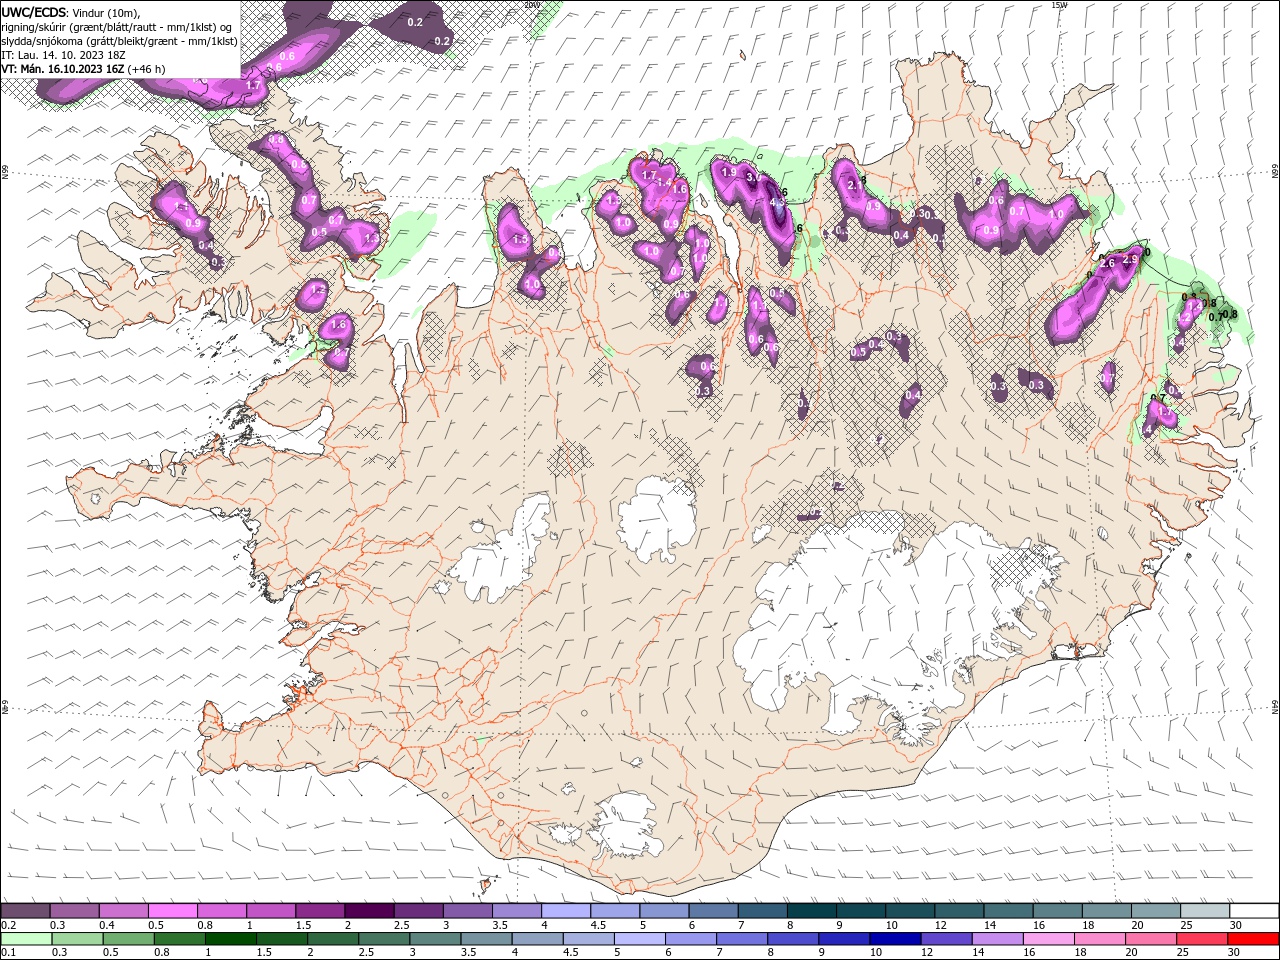The width and height of the screenshot is (1280, 960).
Task: Click the "2.9" precipitation value on the map
Action: pos(1130,259)
